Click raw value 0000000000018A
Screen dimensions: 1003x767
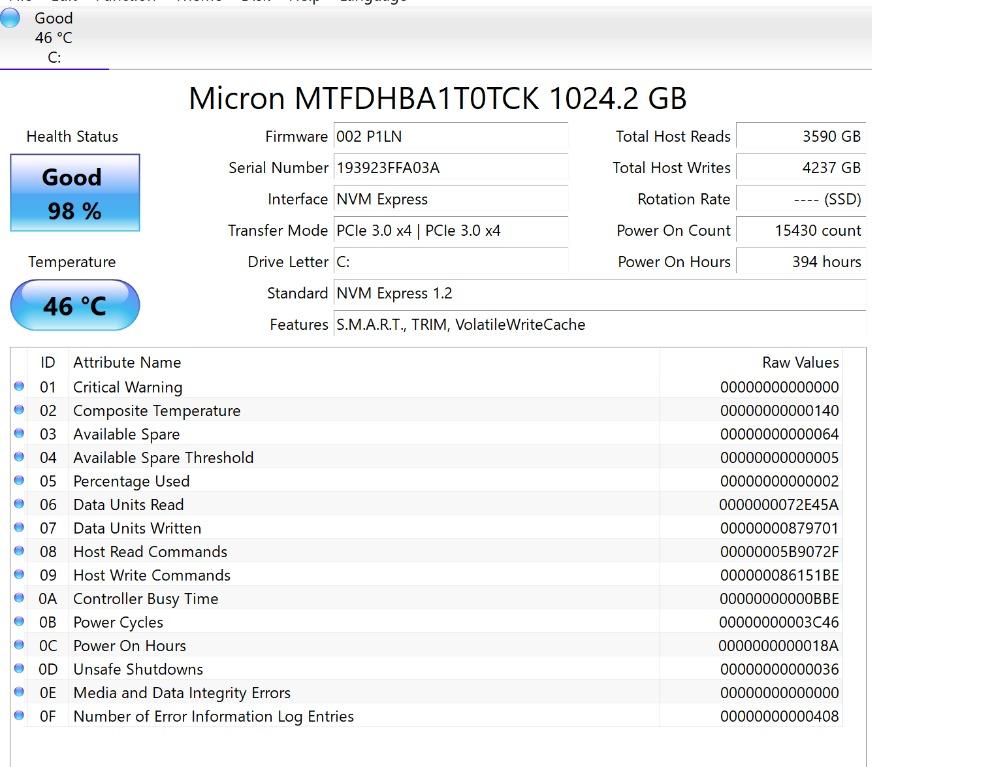[x=778, y=645]
